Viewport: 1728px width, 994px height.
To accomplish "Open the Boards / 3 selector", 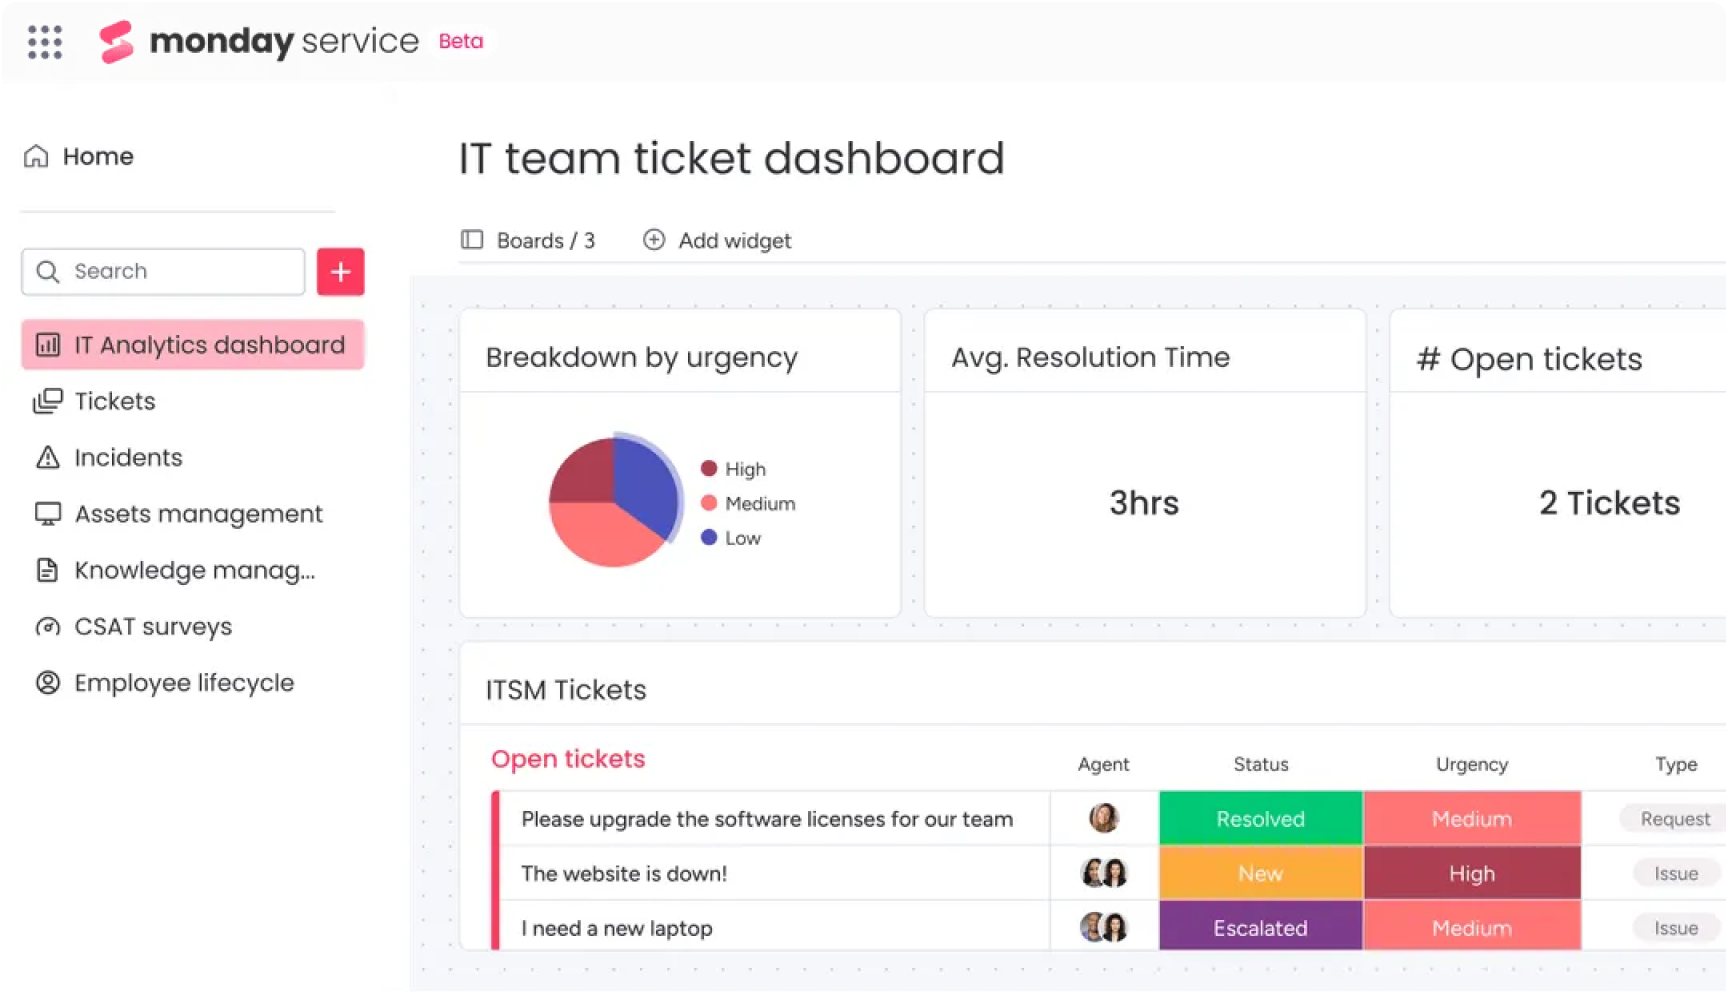I will [x=528, y=241].
